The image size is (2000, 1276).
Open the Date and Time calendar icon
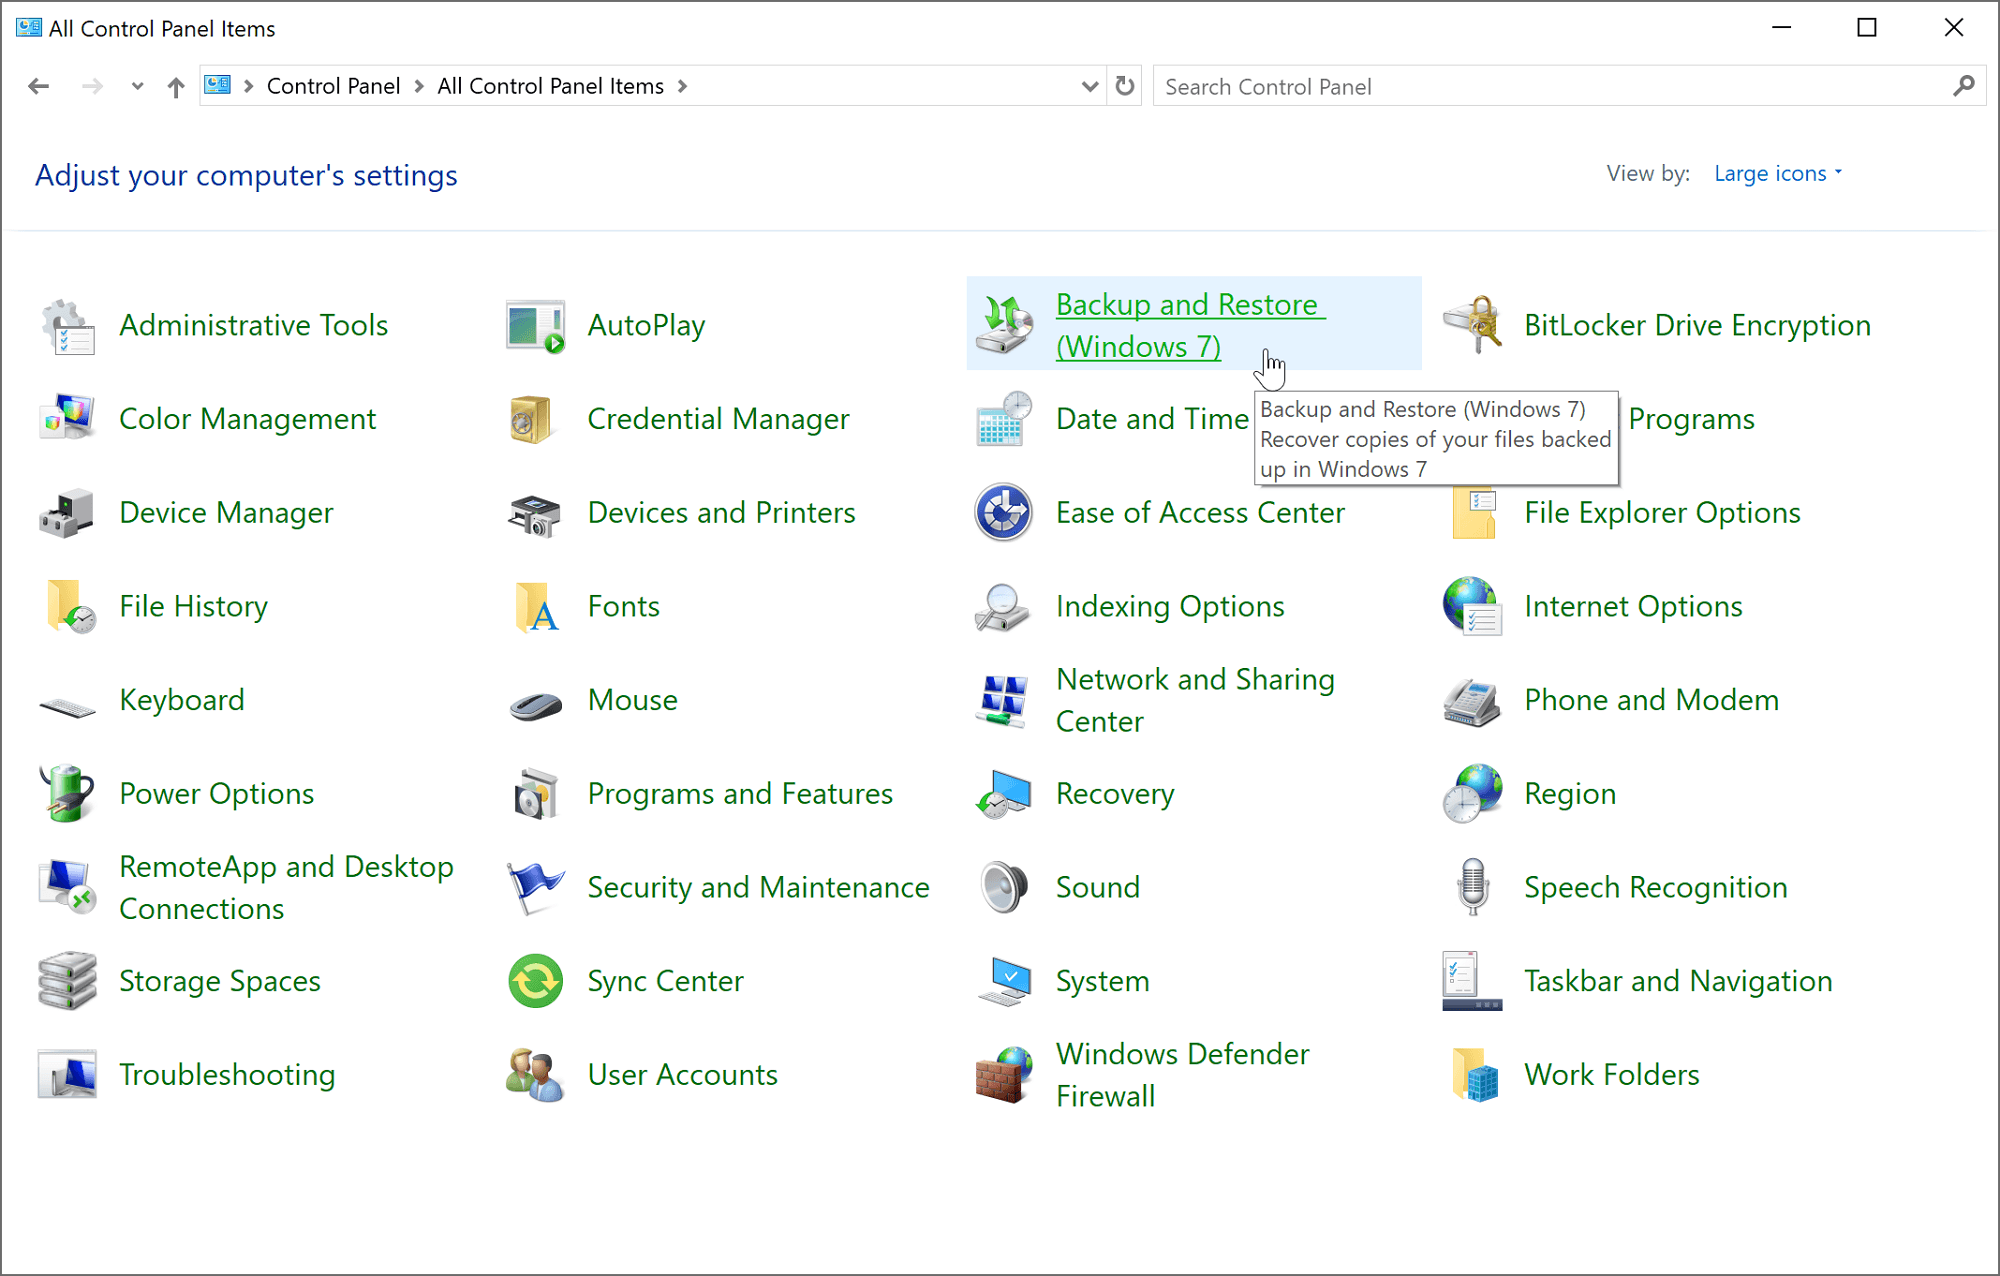[1003, 419]
